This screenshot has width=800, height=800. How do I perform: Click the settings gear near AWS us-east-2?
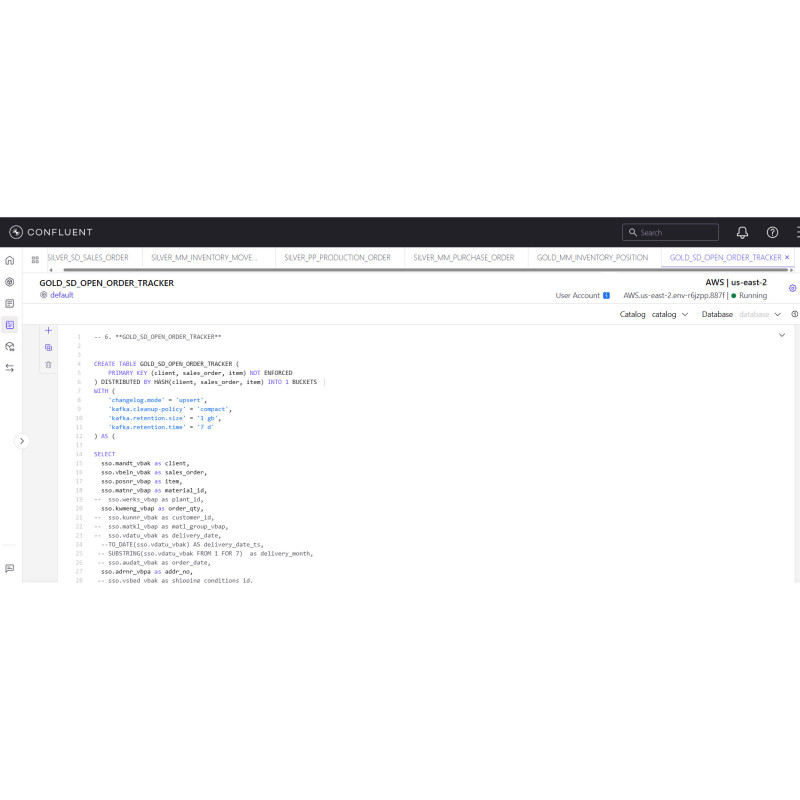coord(792,287)
